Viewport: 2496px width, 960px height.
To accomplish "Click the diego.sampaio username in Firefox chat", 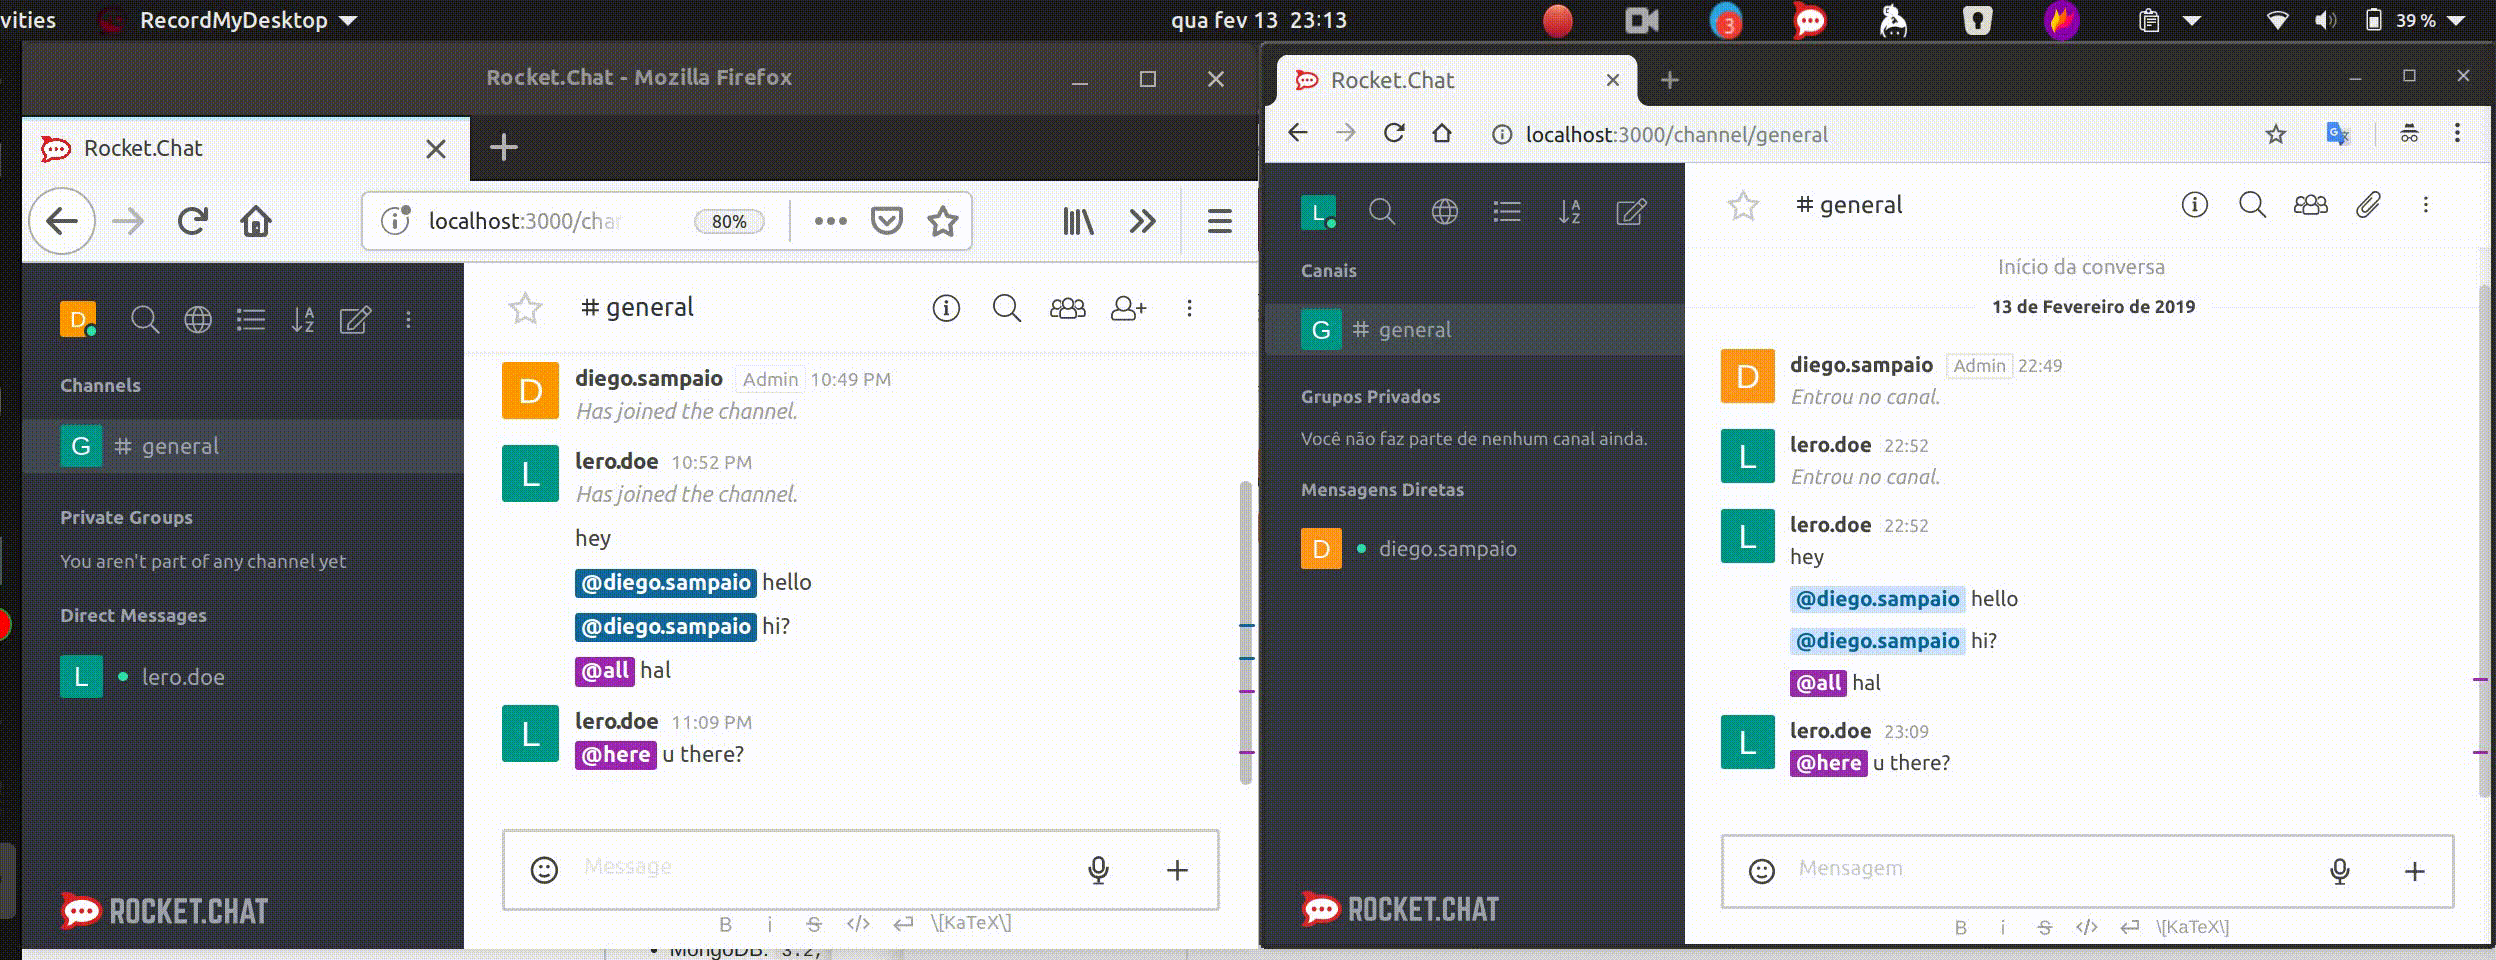I will click(x=648, y=378).
